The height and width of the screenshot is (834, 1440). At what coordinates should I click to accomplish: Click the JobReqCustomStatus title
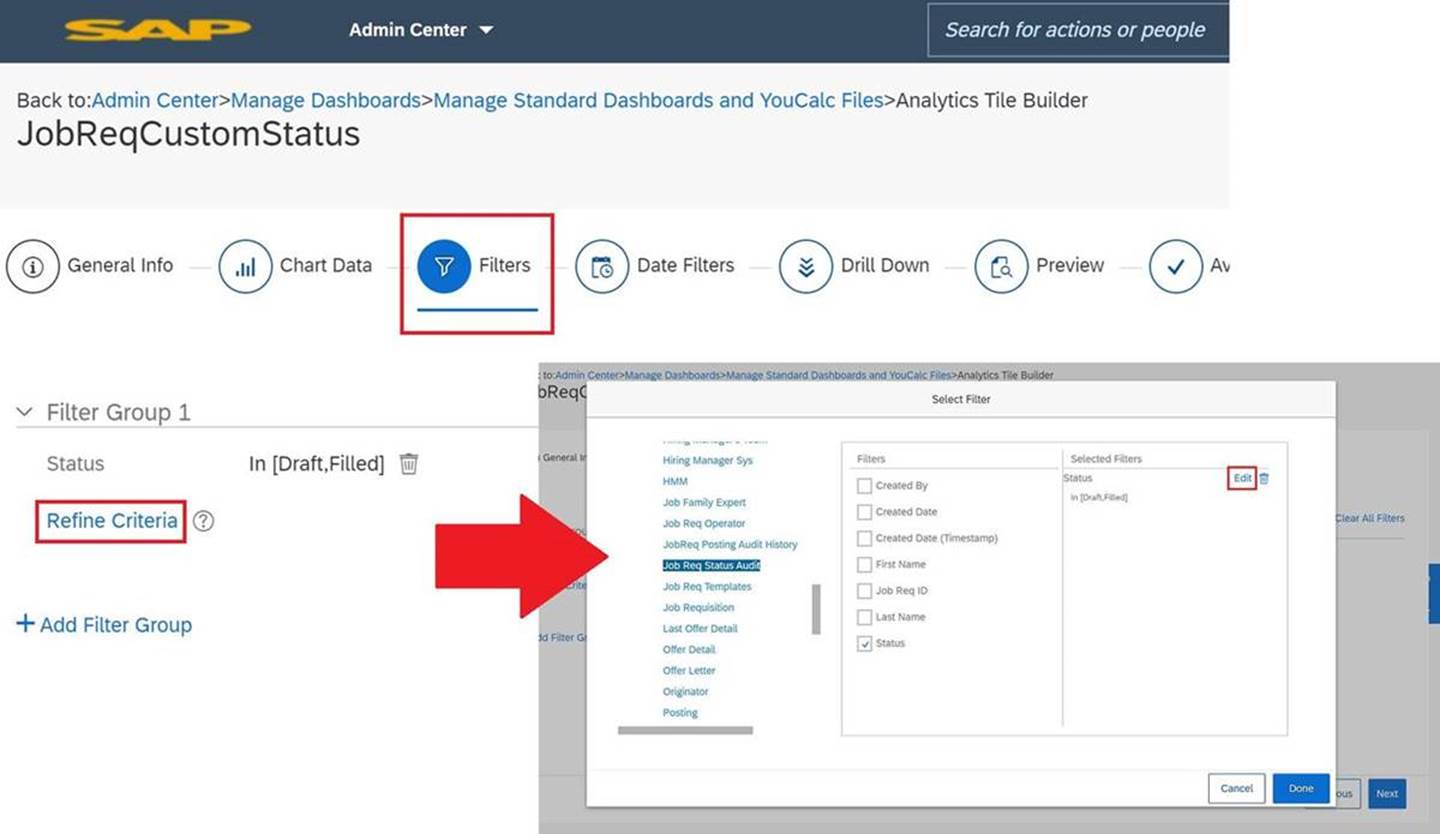click(x=188, y=135)
